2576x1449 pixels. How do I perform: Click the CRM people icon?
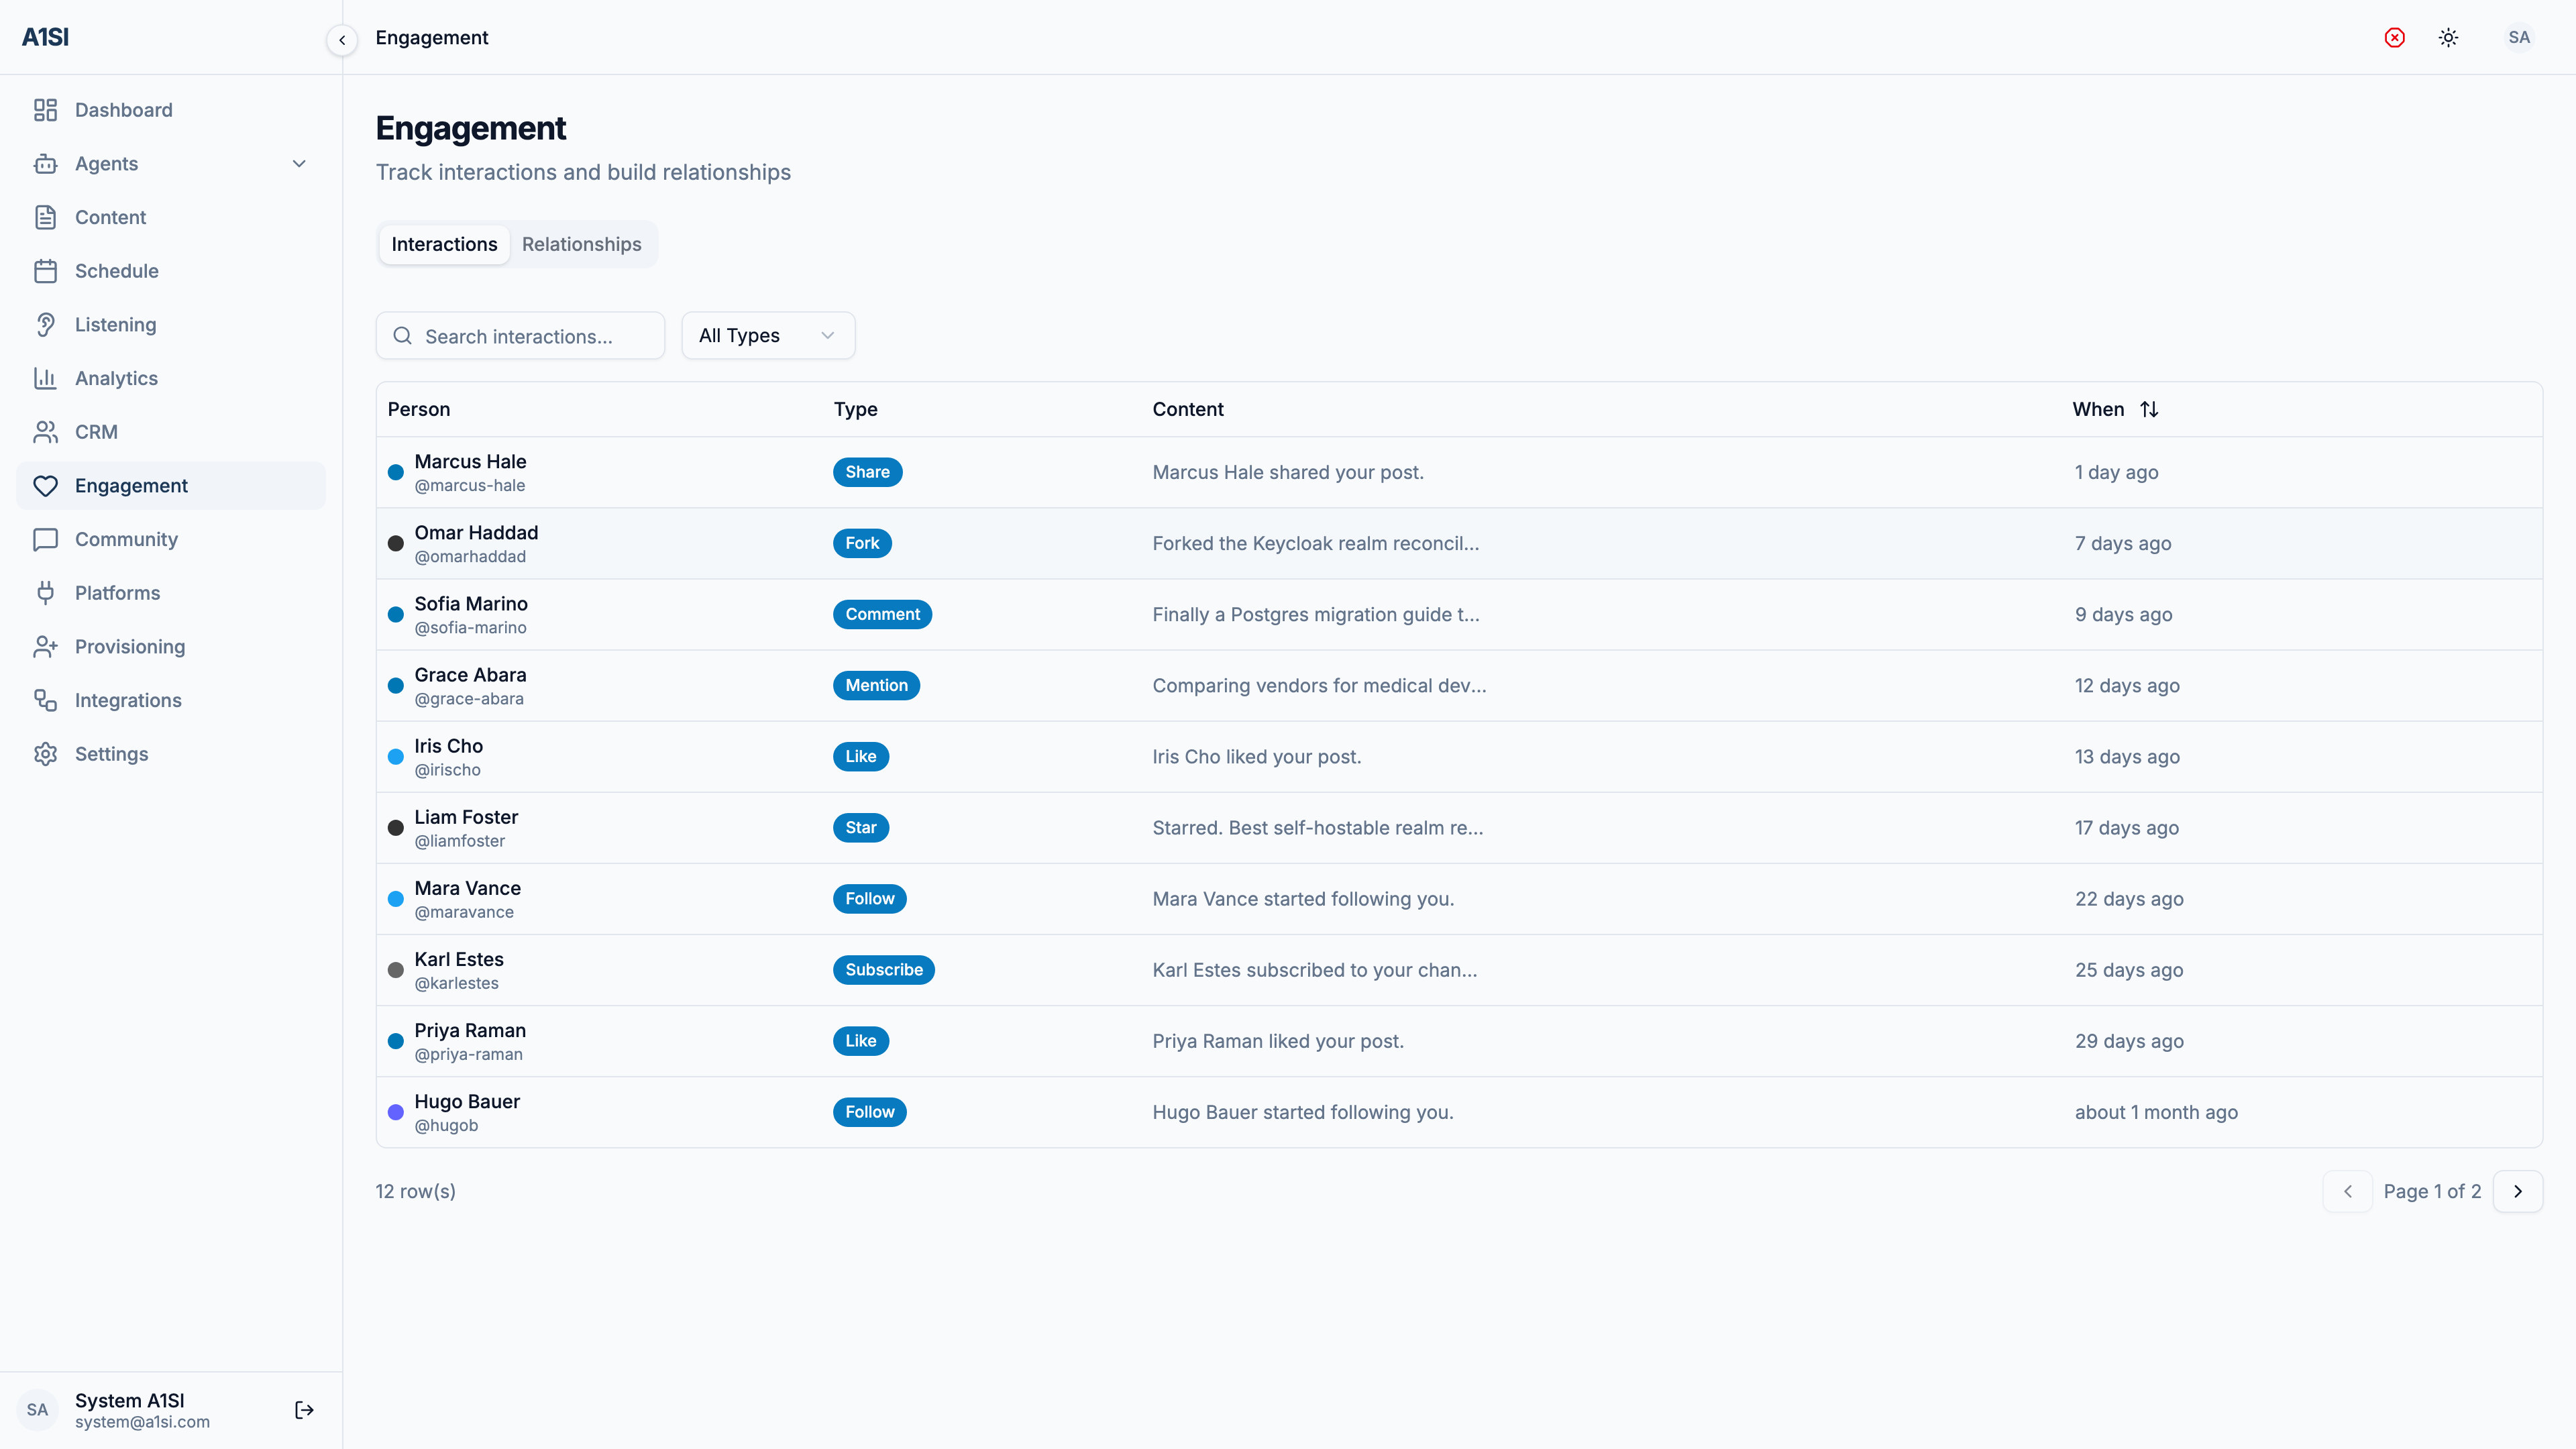(45, 432)
